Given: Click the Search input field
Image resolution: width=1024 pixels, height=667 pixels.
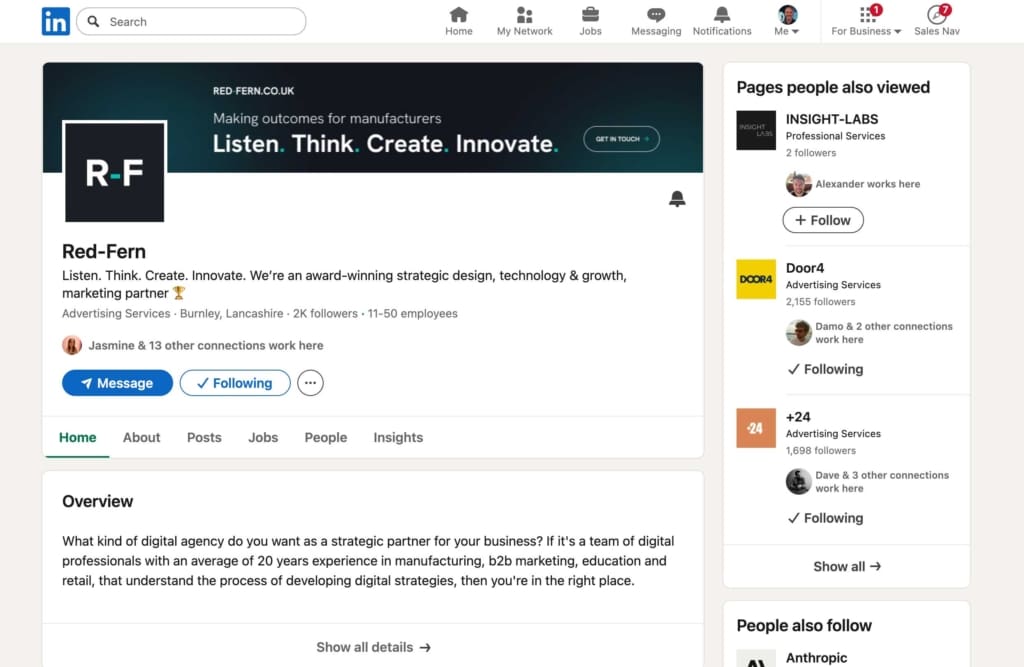Looking at the screenshot, I should click(x=191, y=22).
